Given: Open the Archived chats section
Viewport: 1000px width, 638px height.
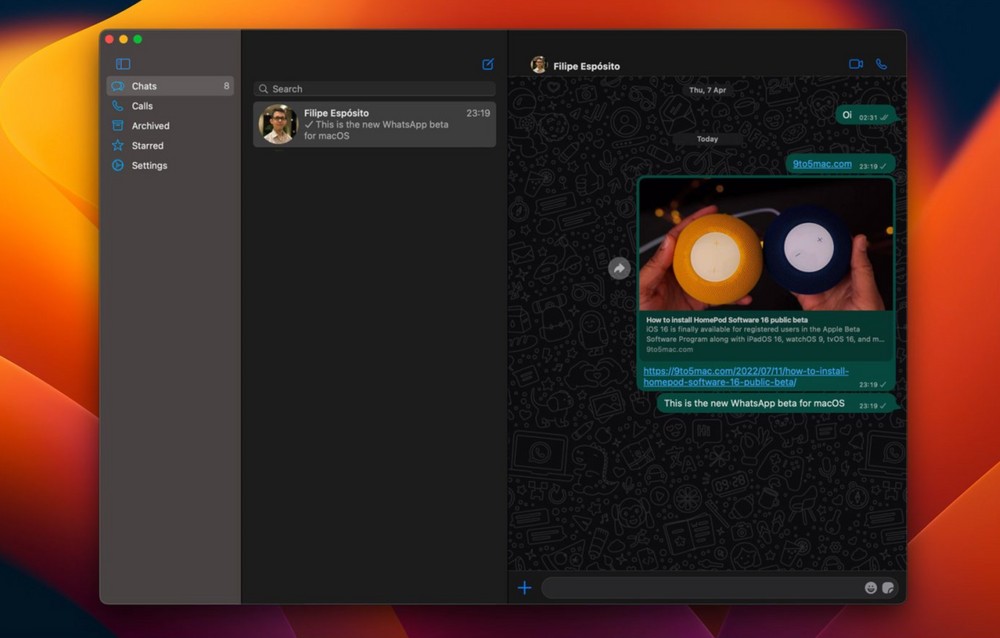Looking at the screenshot, I should pos(170,126).
